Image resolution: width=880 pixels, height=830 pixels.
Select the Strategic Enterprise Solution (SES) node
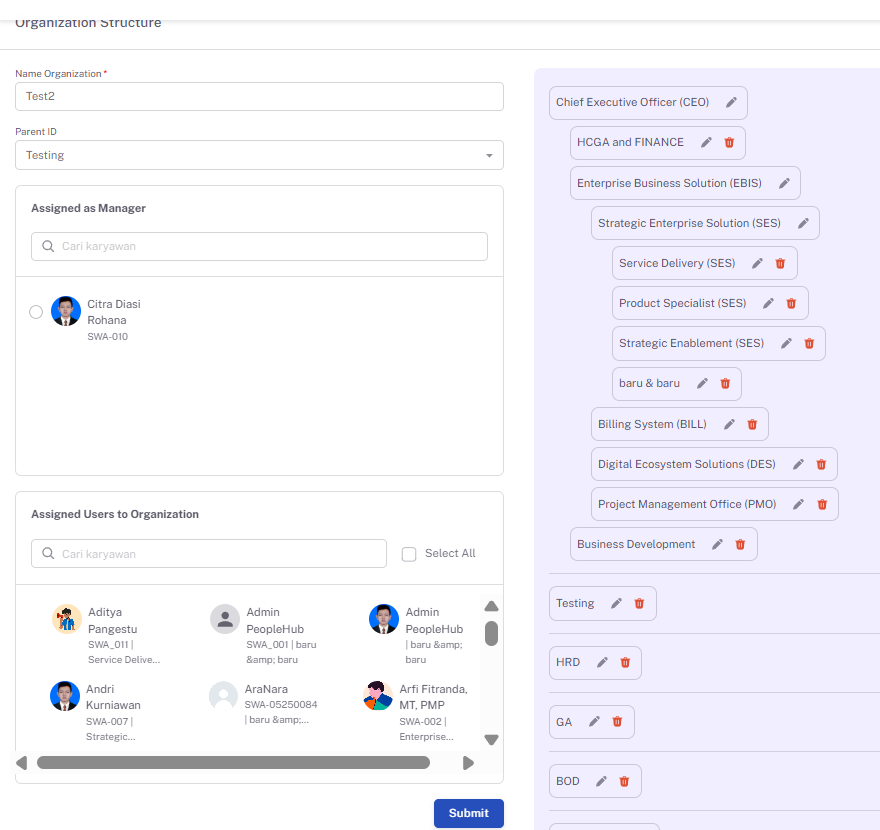(x=689, y=223)
